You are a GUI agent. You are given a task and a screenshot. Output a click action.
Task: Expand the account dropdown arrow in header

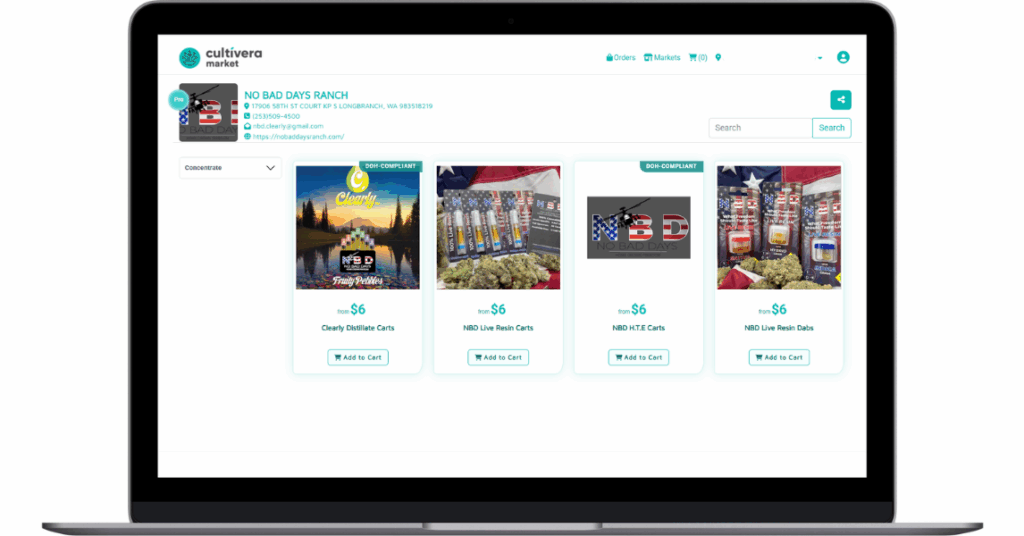click(x=820, y=58)
